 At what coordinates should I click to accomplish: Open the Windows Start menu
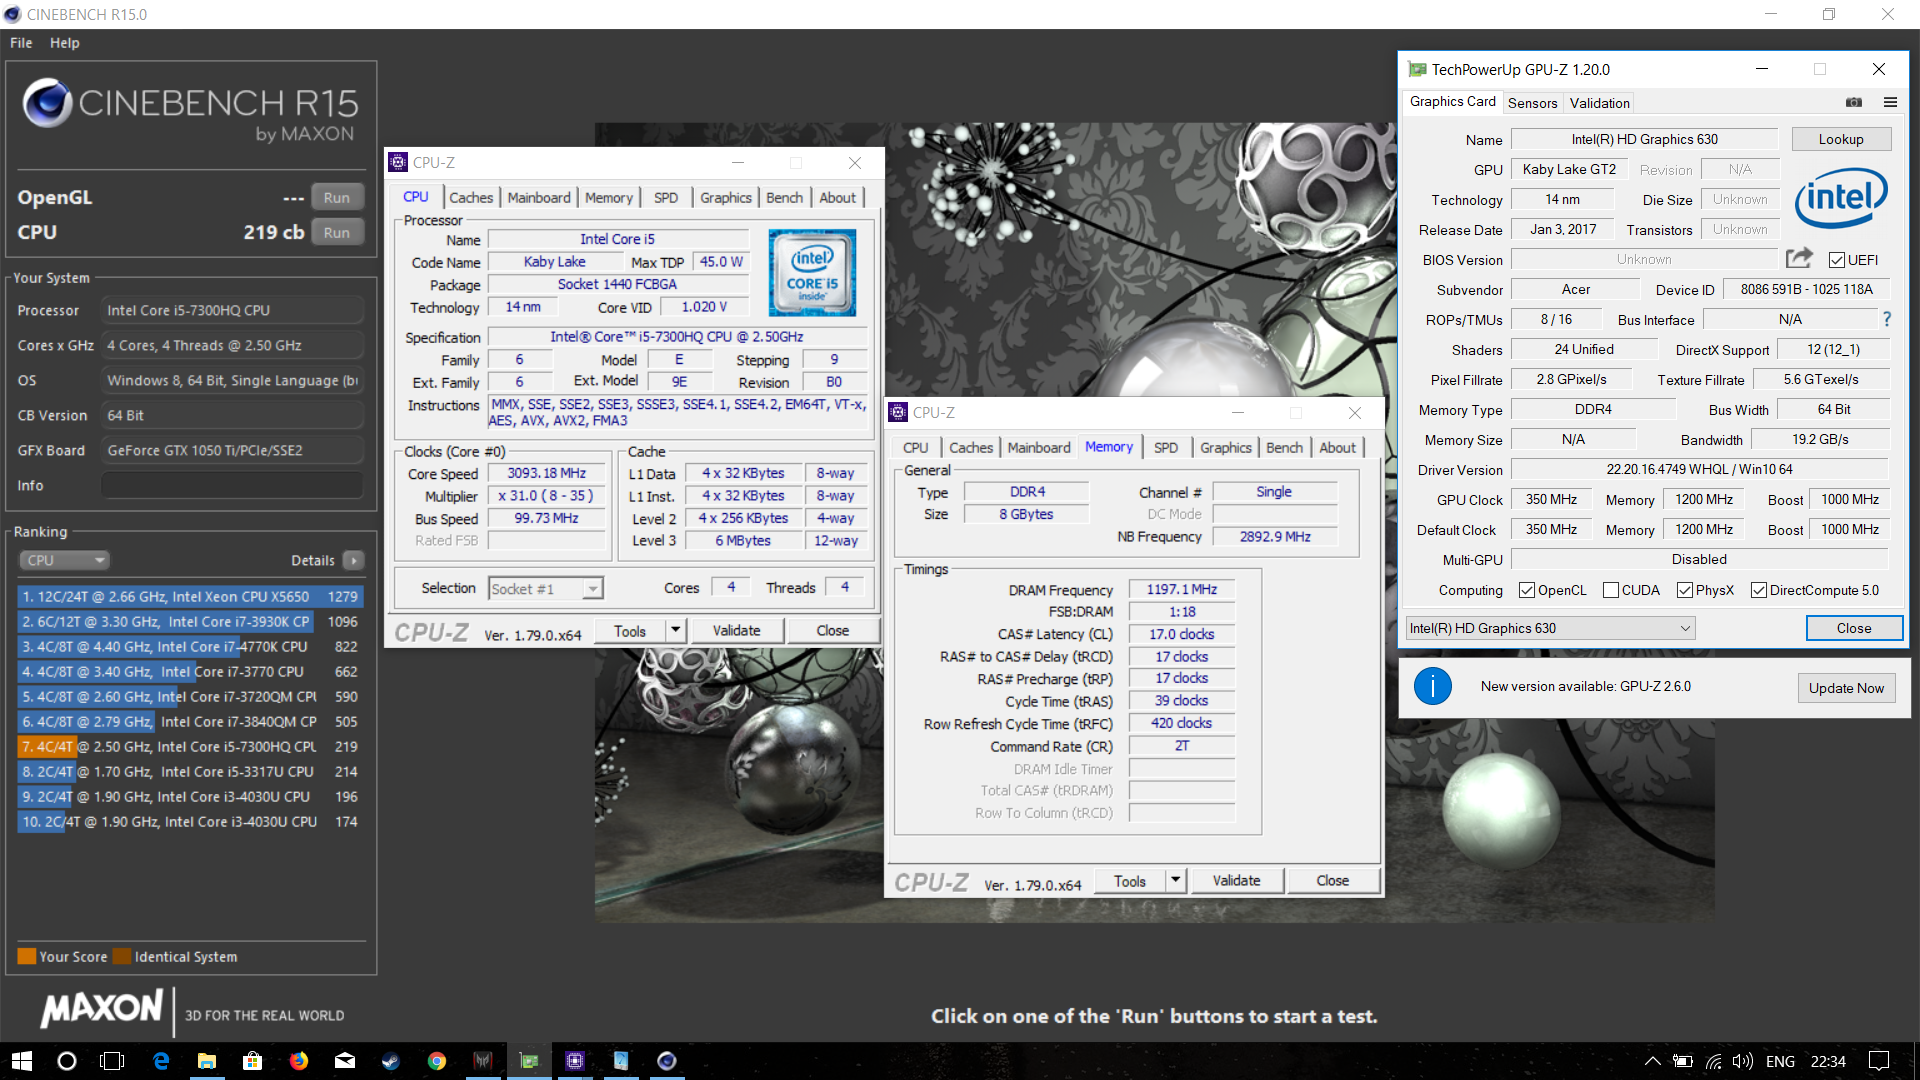point(22,1061)
